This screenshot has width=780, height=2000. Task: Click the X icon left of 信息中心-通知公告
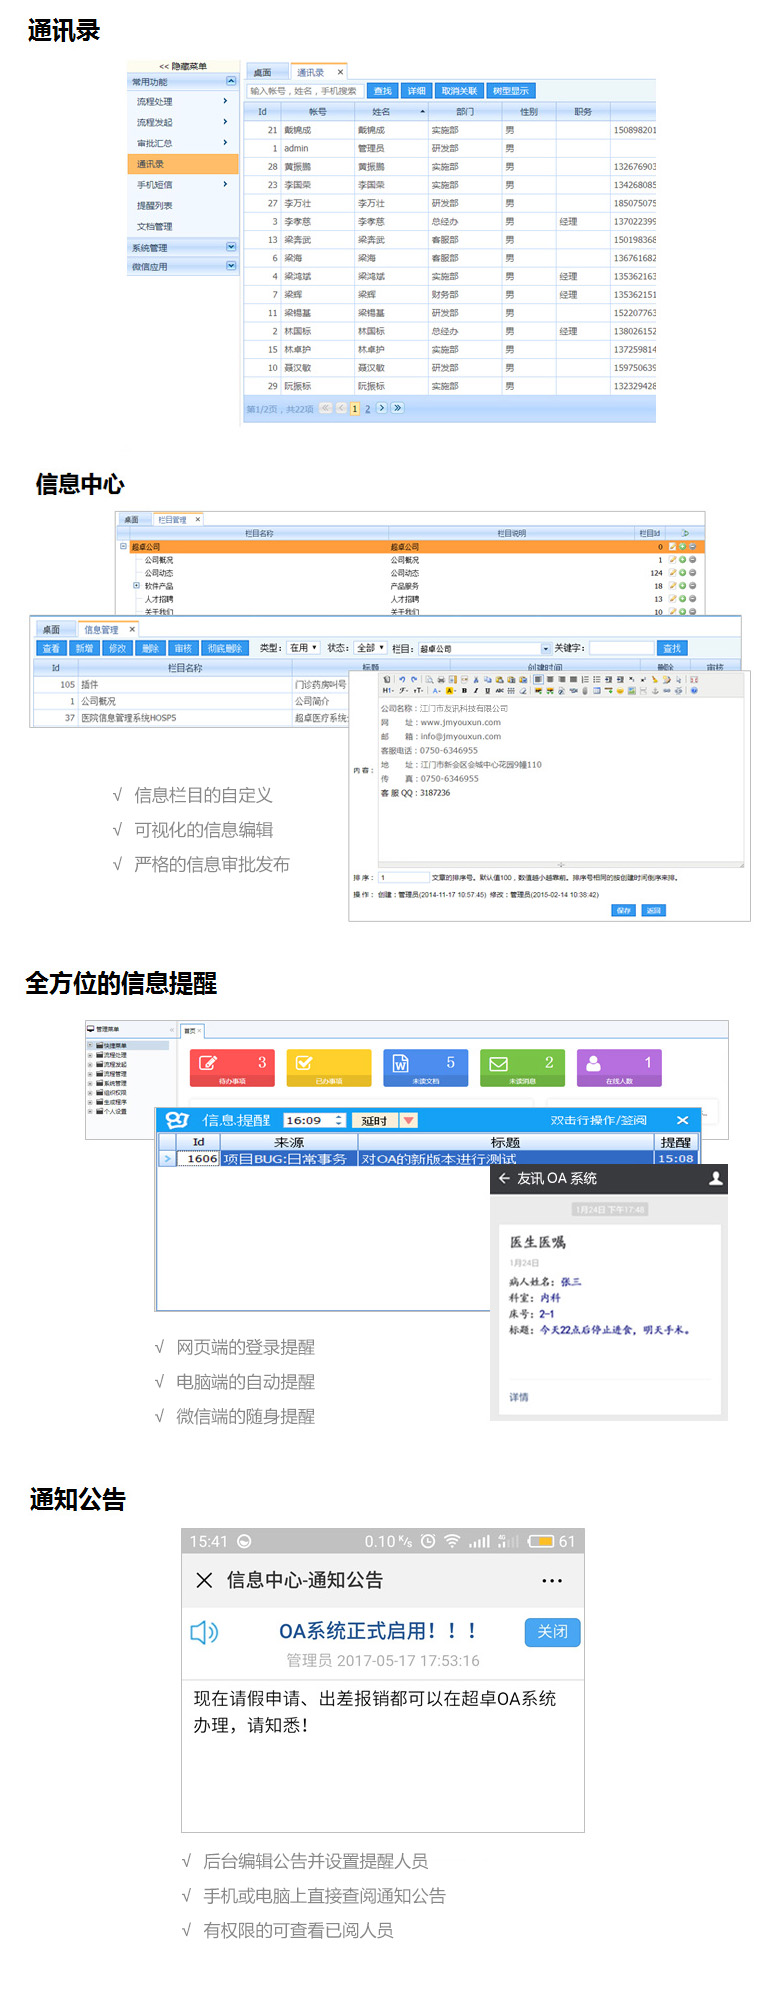click(204, 1580)
